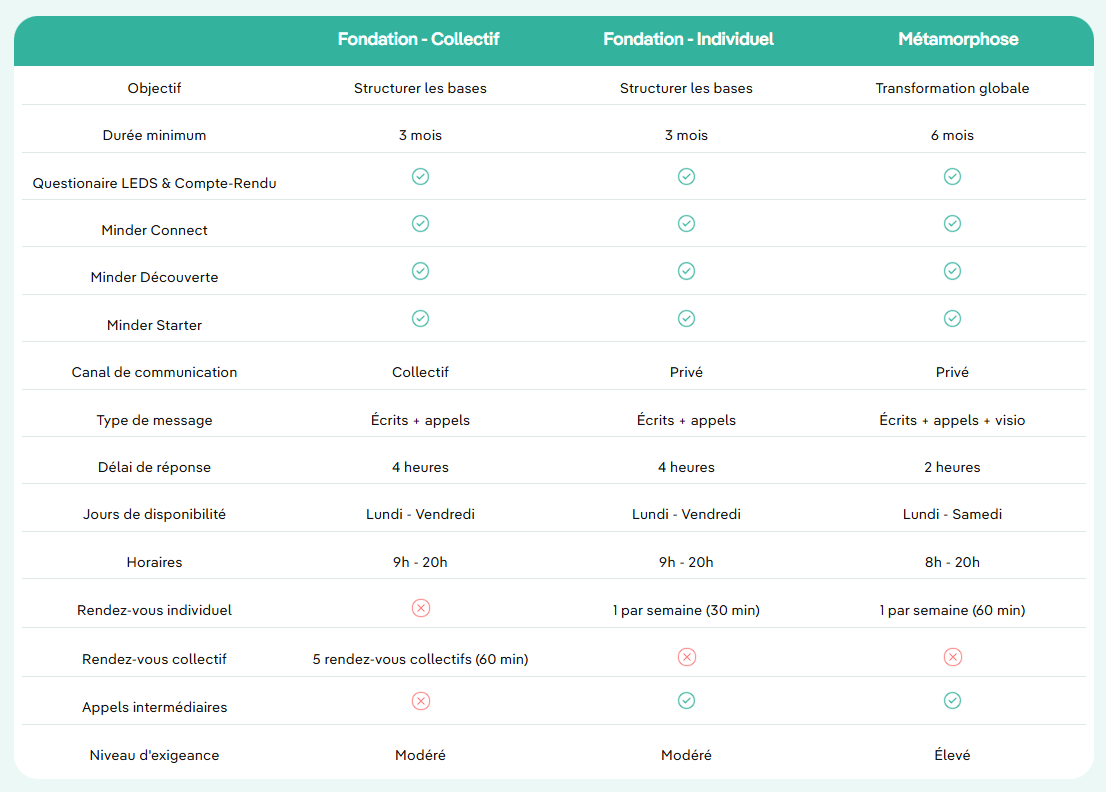Click the "Lundi - Samedi" availability cell

(x=952, y=514)
